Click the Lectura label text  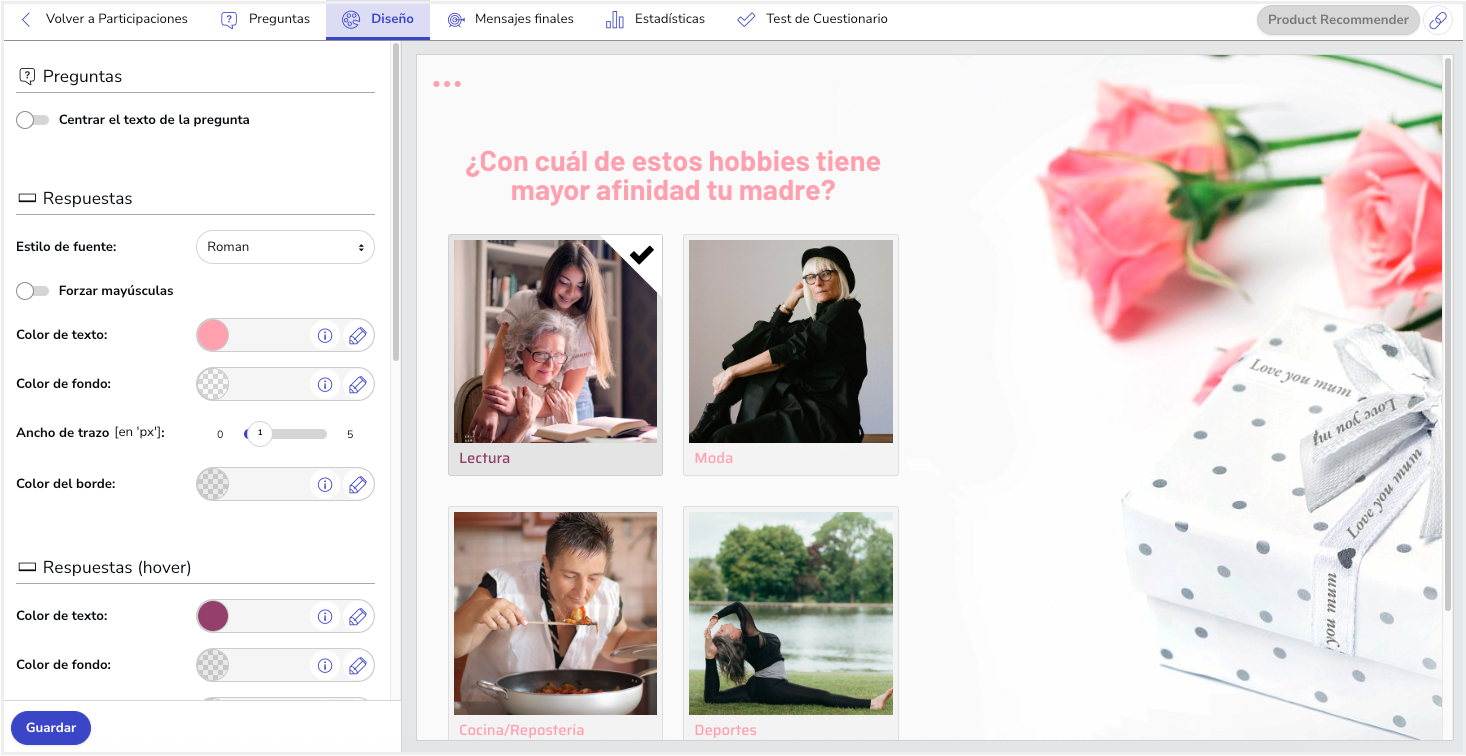click(x=484, y=459)
